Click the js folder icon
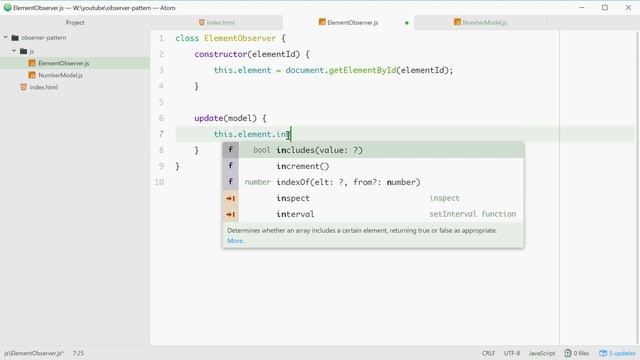This screenshot has height=360, width=640. [x=23, y=51]
